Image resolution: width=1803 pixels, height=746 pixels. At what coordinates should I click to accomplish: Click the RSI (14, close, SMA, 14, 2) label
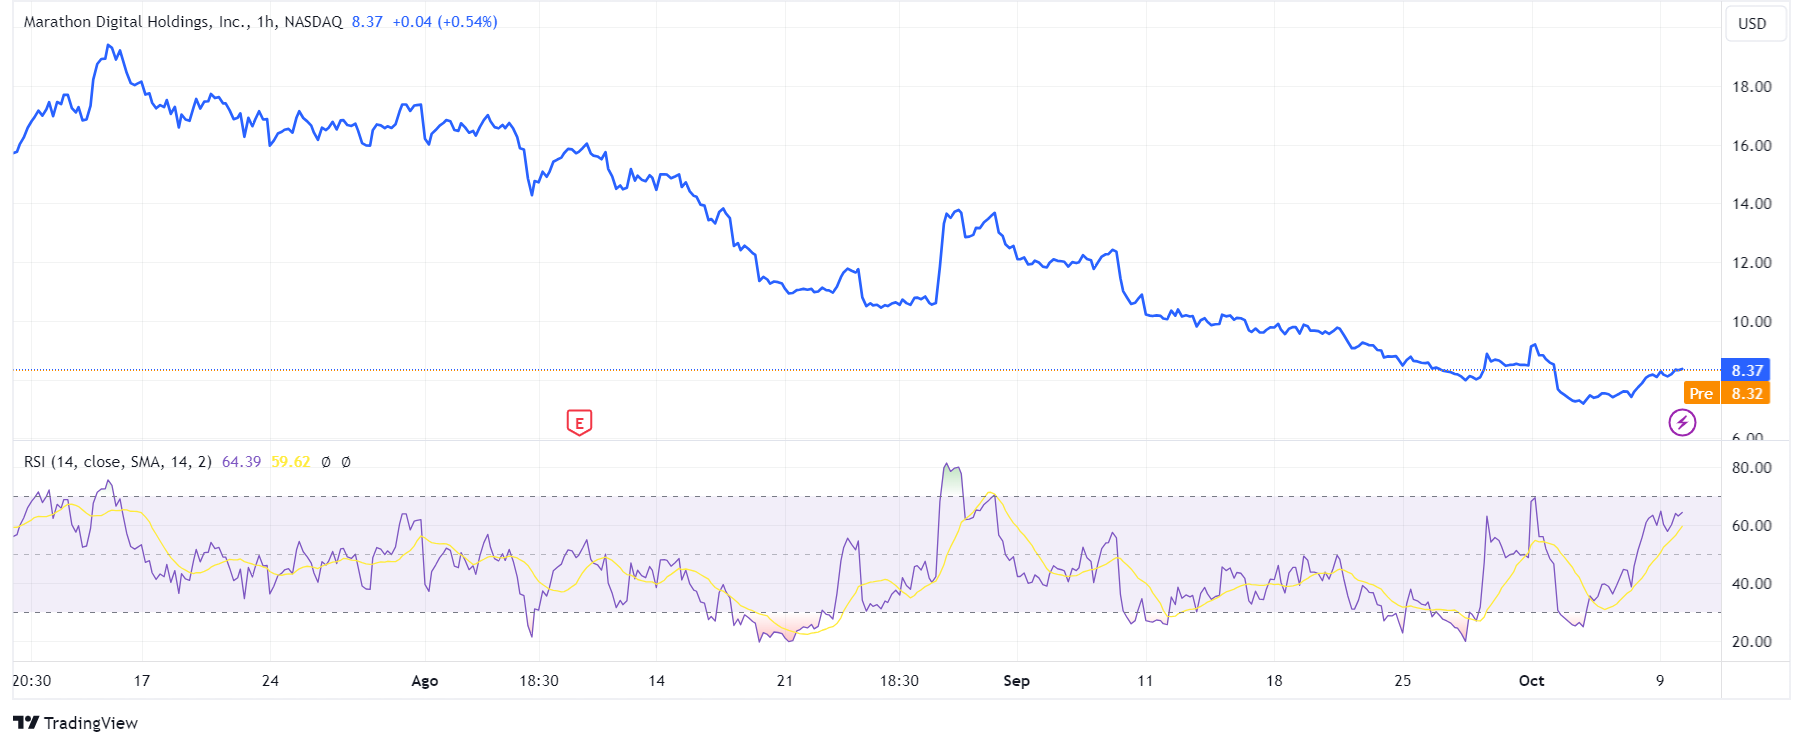click(118, 462)
